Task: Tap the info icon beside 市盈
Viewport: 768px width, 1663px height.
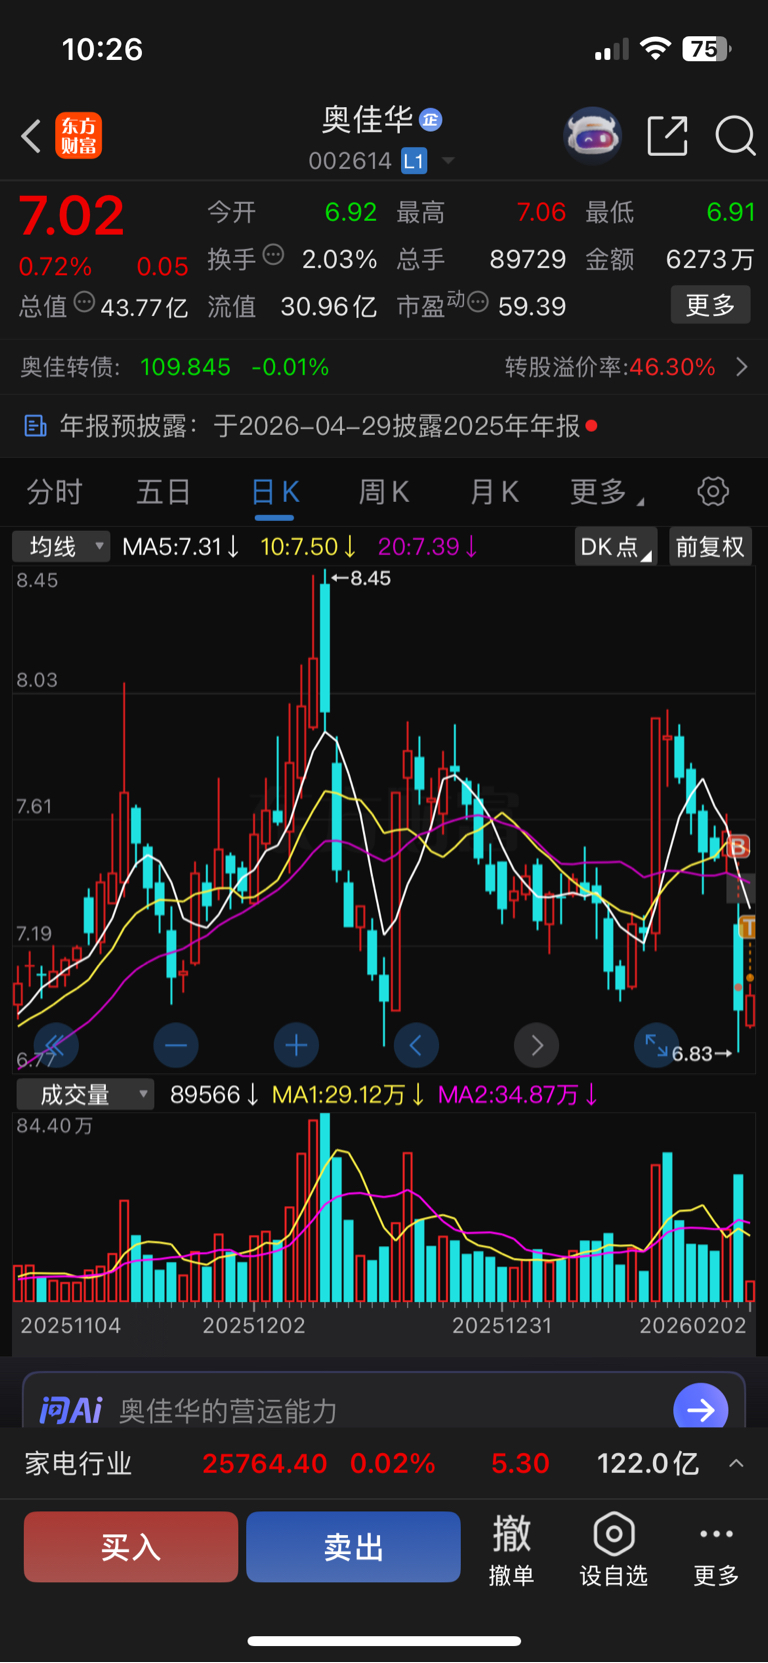Action: click(477, 301)
